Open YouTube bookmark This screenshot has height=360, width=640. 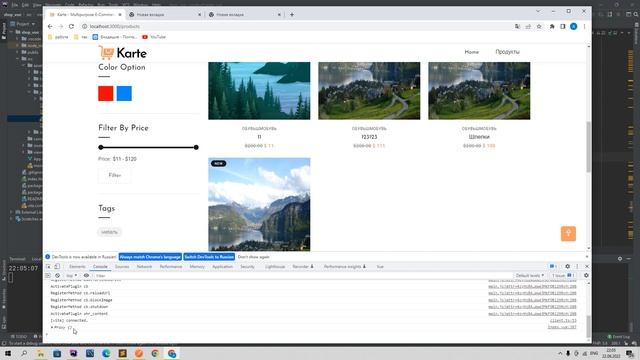tap(154, 37)
